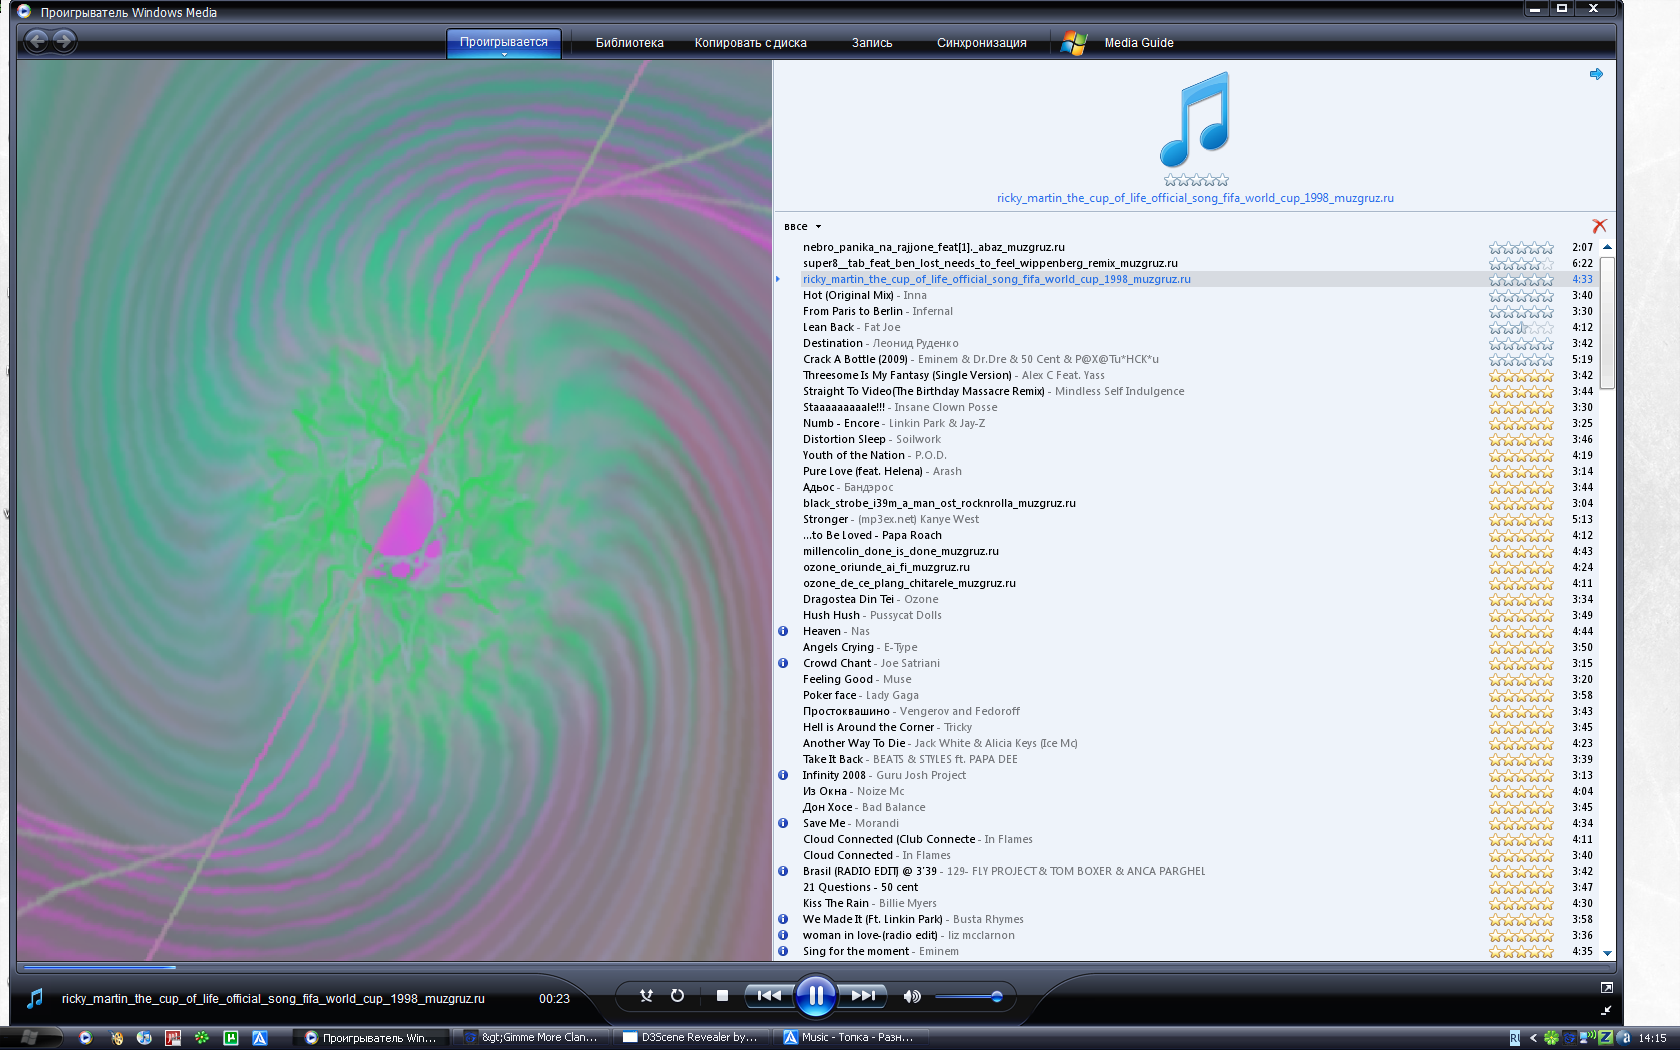
Task: Open Media Guide
Action: coord(1138,43)
